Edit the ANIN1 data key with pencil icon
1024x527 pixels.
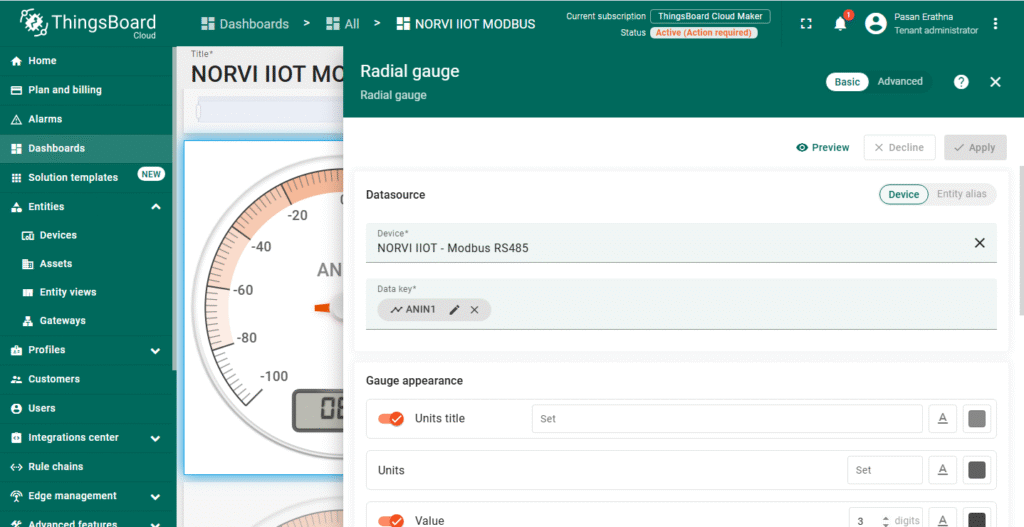(455, 310)
